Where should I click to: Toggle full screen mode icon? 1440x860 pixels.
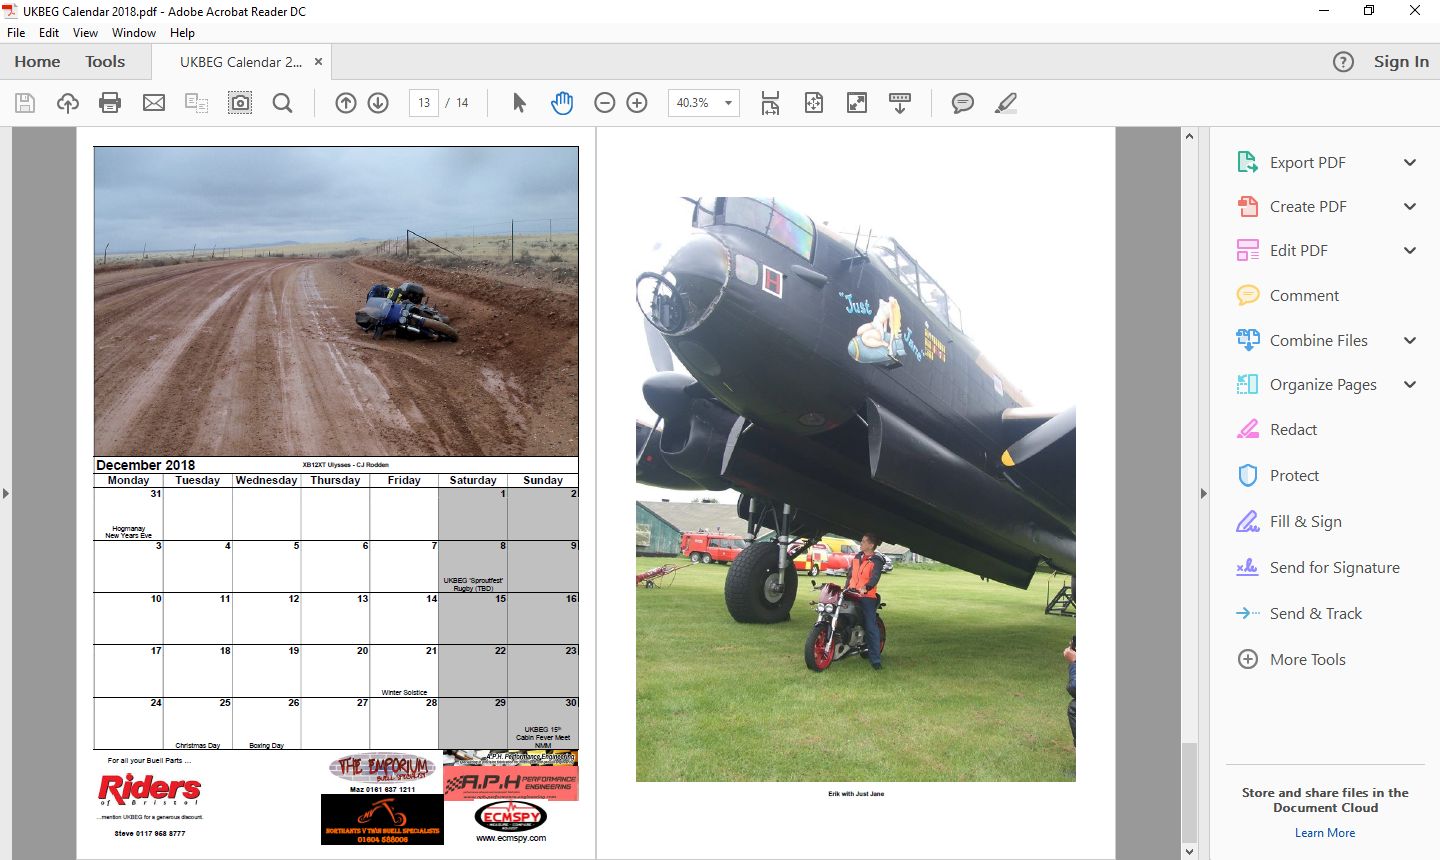point(857,103)
